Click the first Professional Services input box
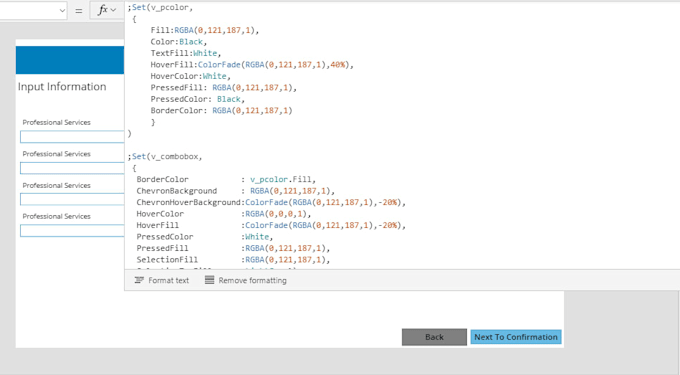 click(x=72, y=137)
